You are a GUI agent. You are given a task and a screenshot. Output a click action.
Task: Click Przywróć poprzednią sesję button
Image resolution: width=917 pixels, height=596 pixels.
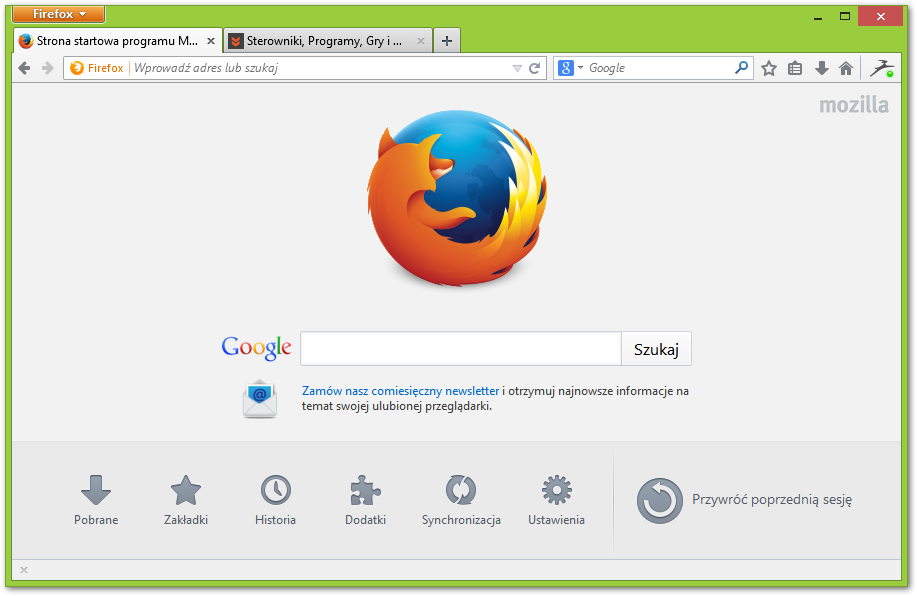(744, 500)
